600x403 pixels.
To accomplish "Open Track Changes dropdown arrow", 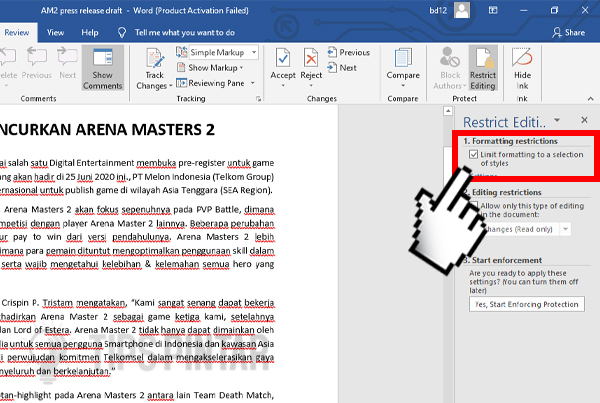I will (171, 86).
